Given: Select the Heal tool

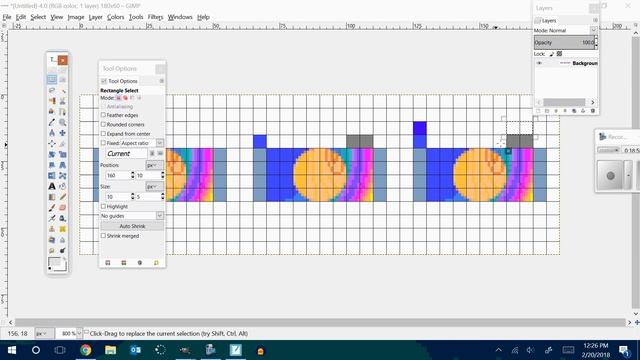Looking at the screenshot, I should point(62,229).
